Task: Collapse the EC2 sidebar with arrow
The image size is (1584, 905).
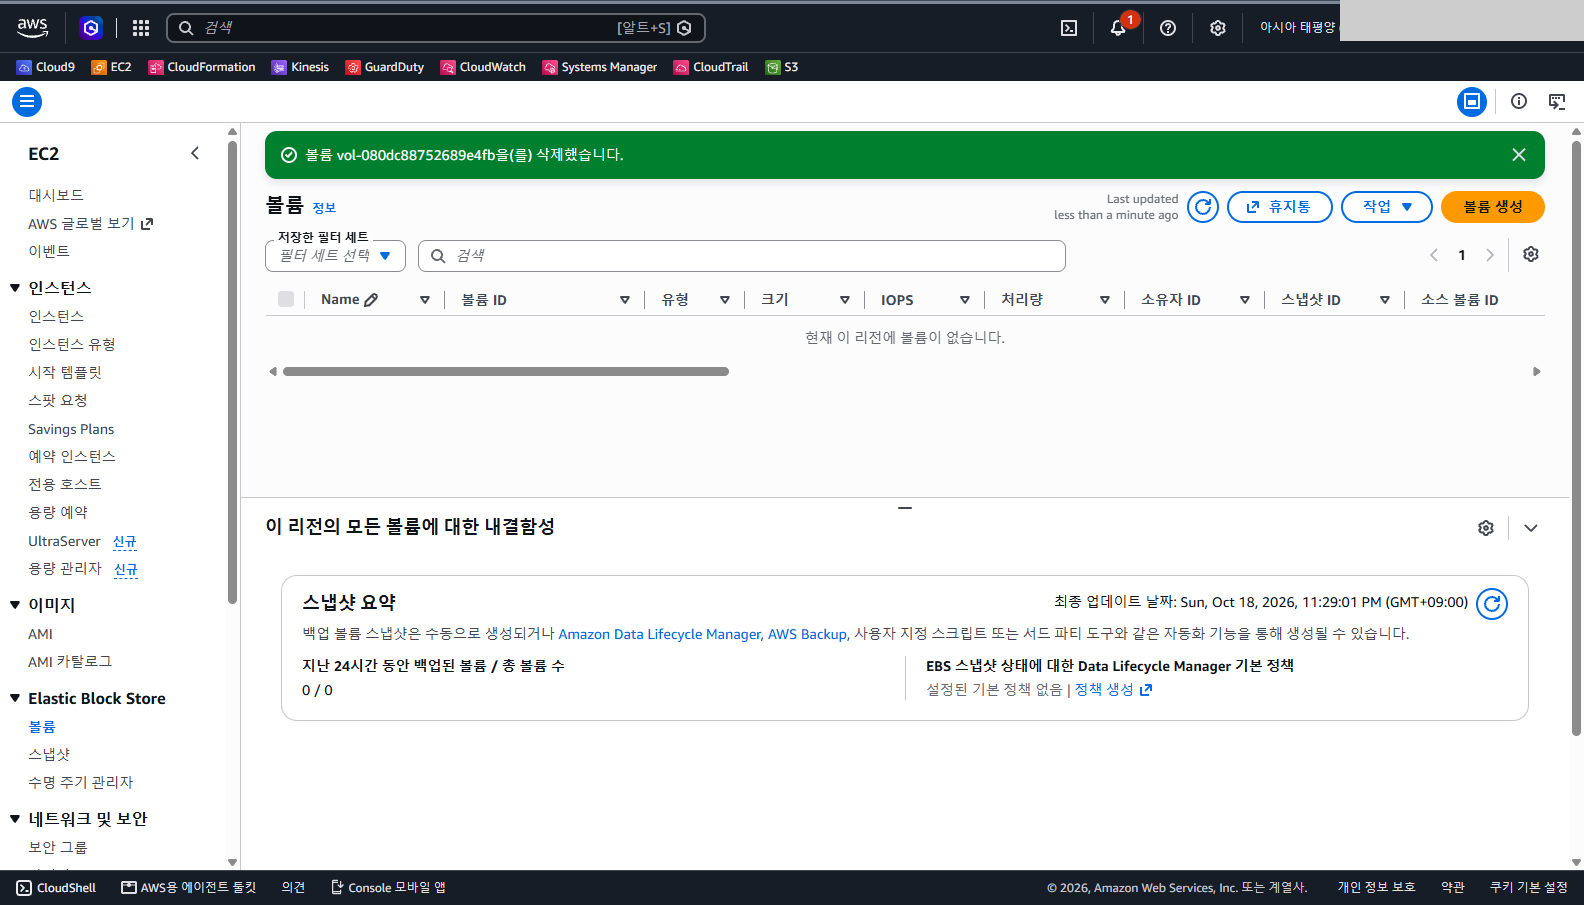Action: point(195,153)
